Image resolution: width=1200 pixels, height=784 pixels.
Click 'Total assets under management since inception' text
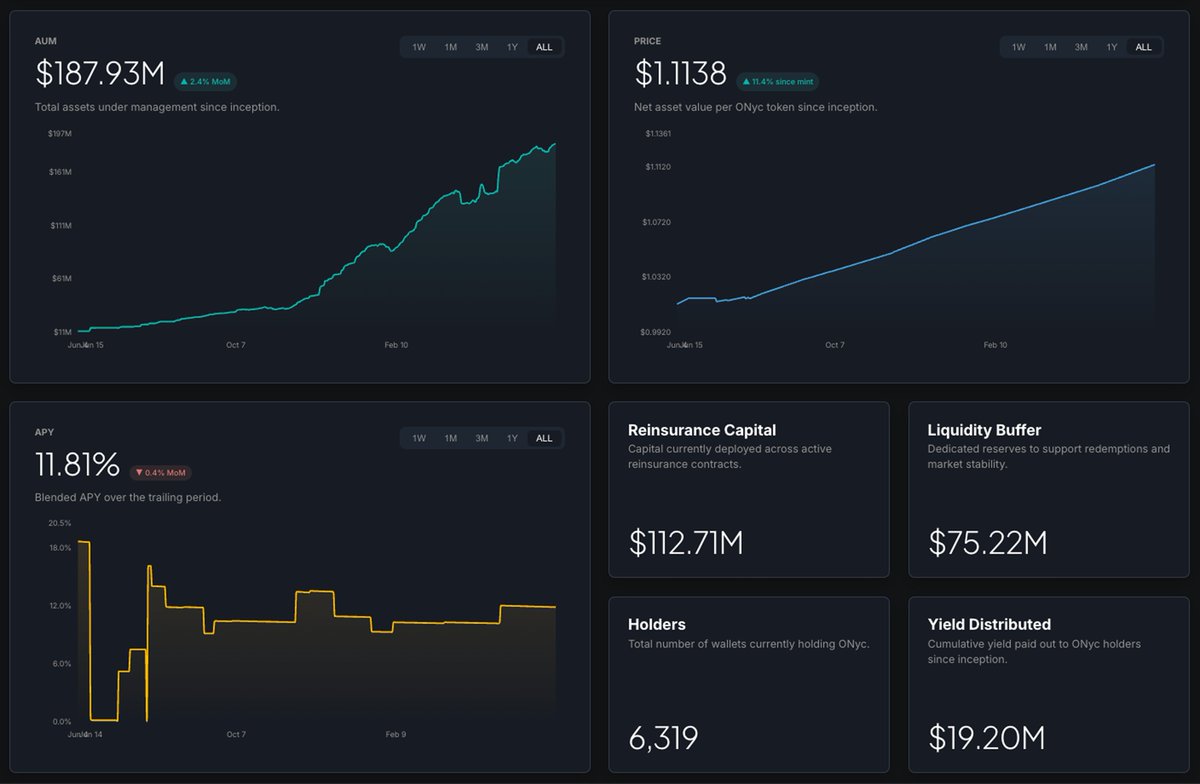click(157, 107)
